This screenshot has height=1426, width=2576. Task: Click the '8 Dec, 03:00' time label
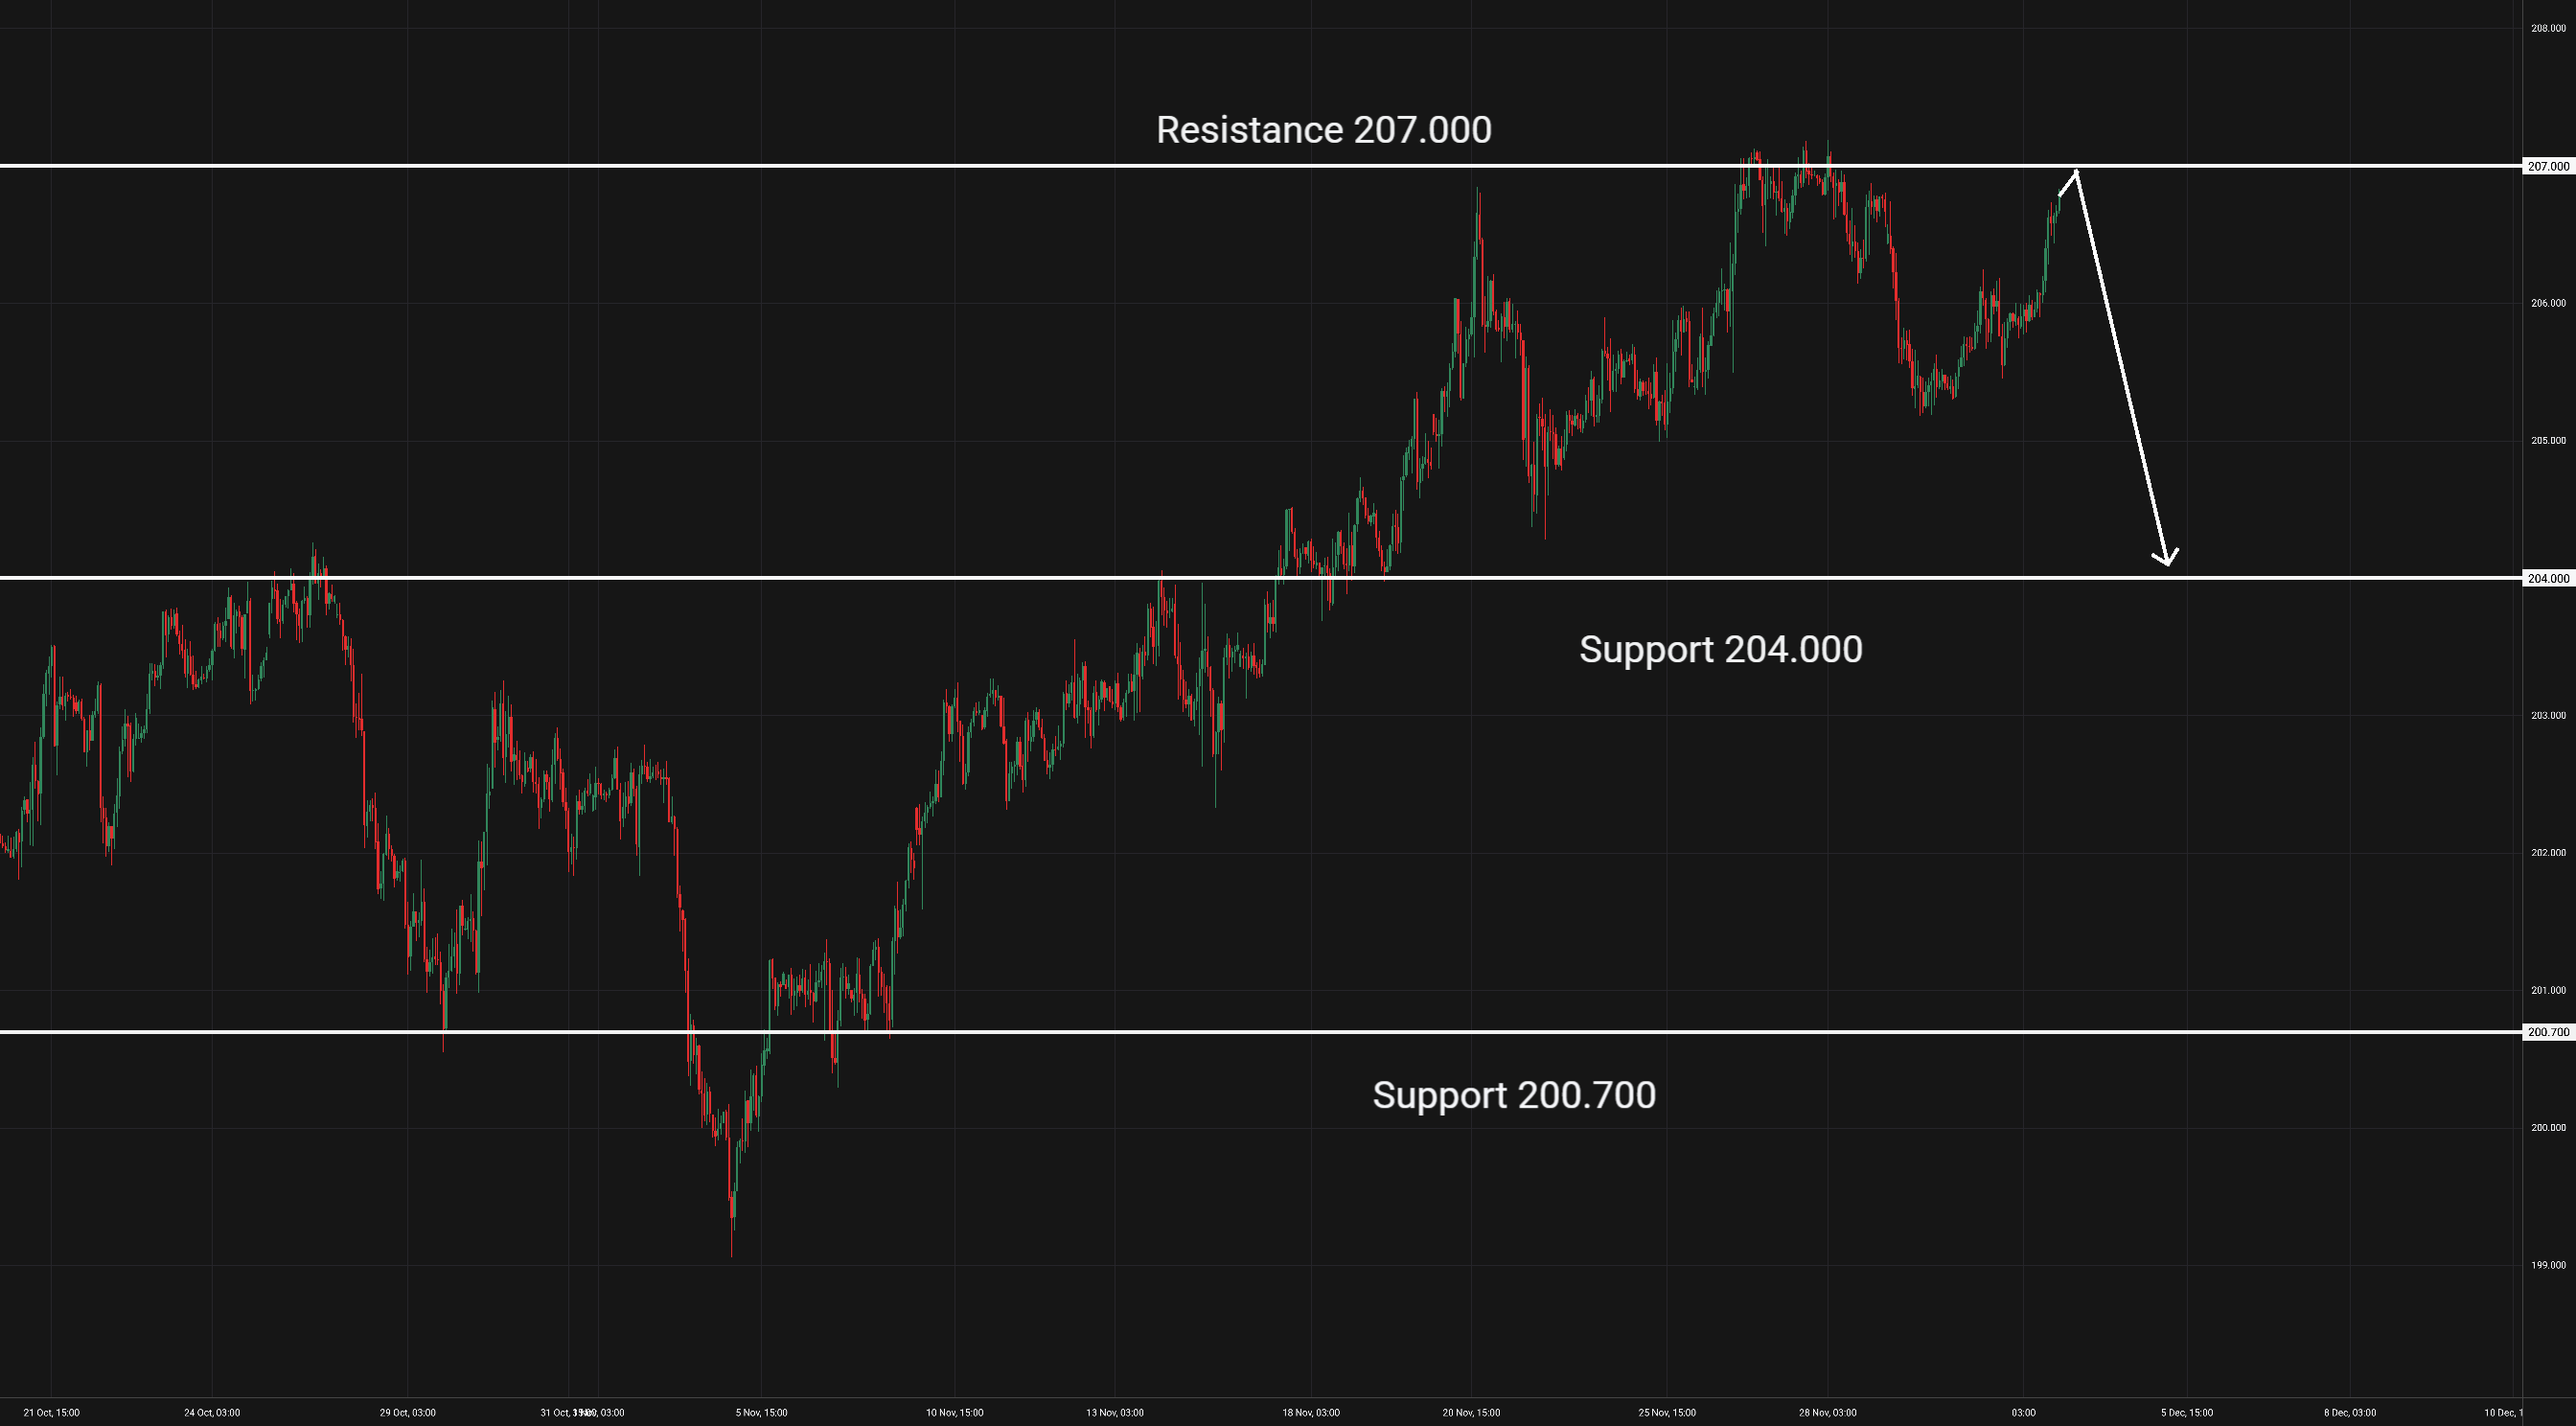[2349, 1412]
